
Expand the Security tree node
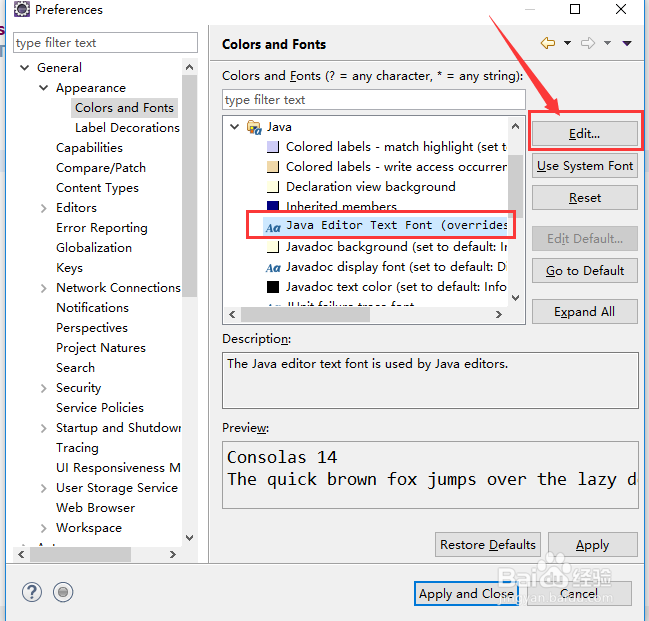point(44,388)
